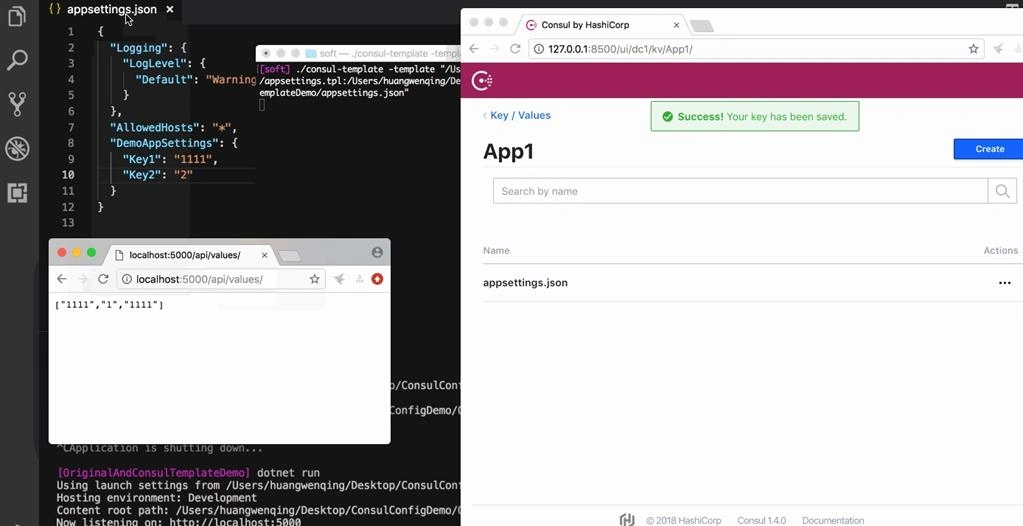The image size is (1023, 526).
Task: Click the localhost:5000/api/values/ address bar
Action: tap(221, 279)
